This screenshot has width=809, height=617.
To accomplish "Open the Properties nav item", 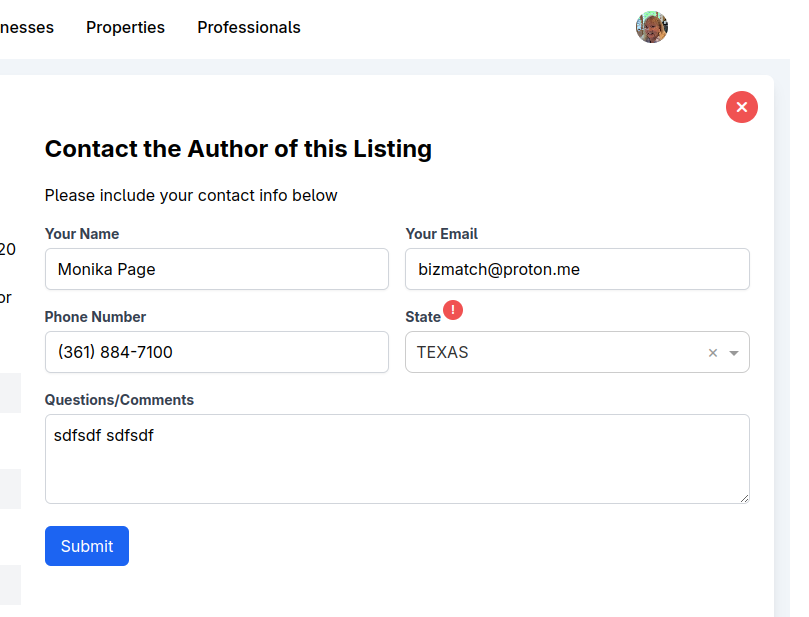I will pyautogui.click(x=125, y=27).
